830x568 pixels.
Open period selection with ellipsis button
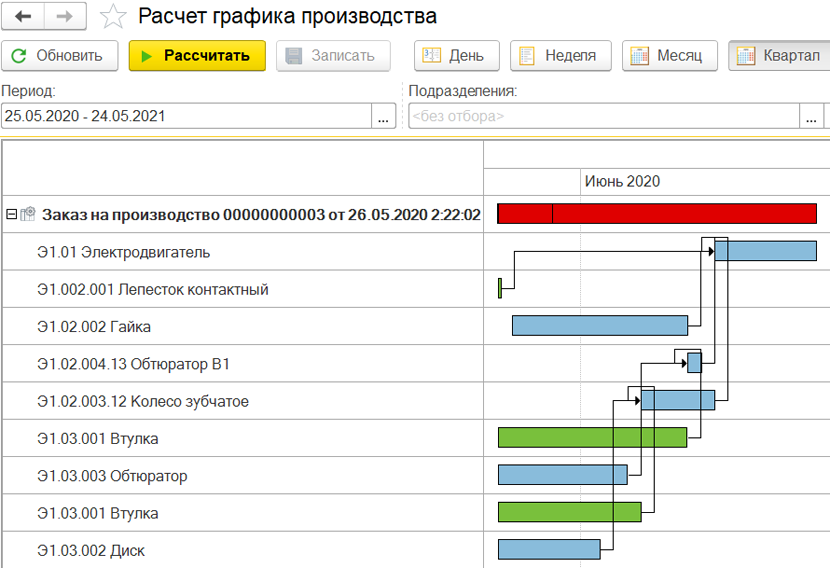click(383, 116)
